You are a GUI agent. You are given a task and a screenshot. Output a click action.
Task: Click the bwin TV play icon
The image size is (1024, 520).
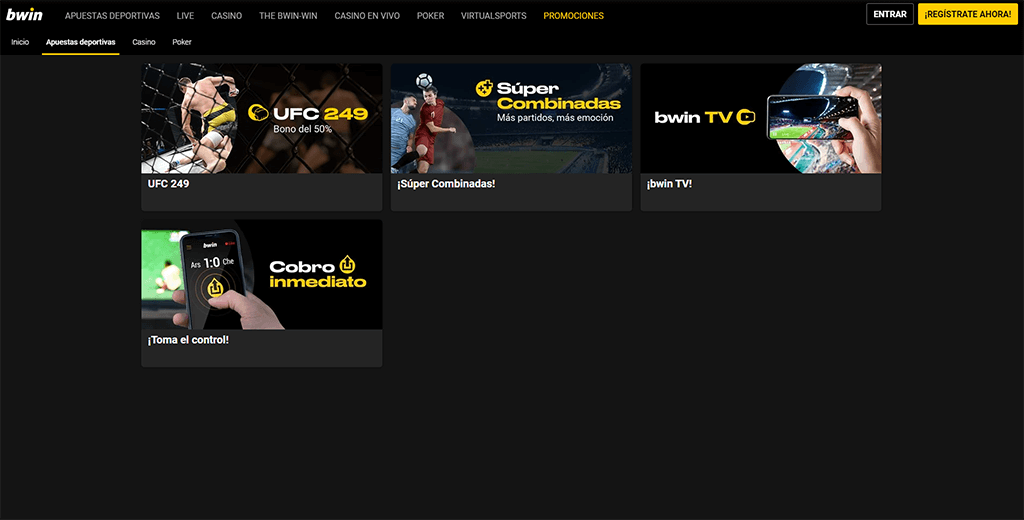tap(746, 117)
